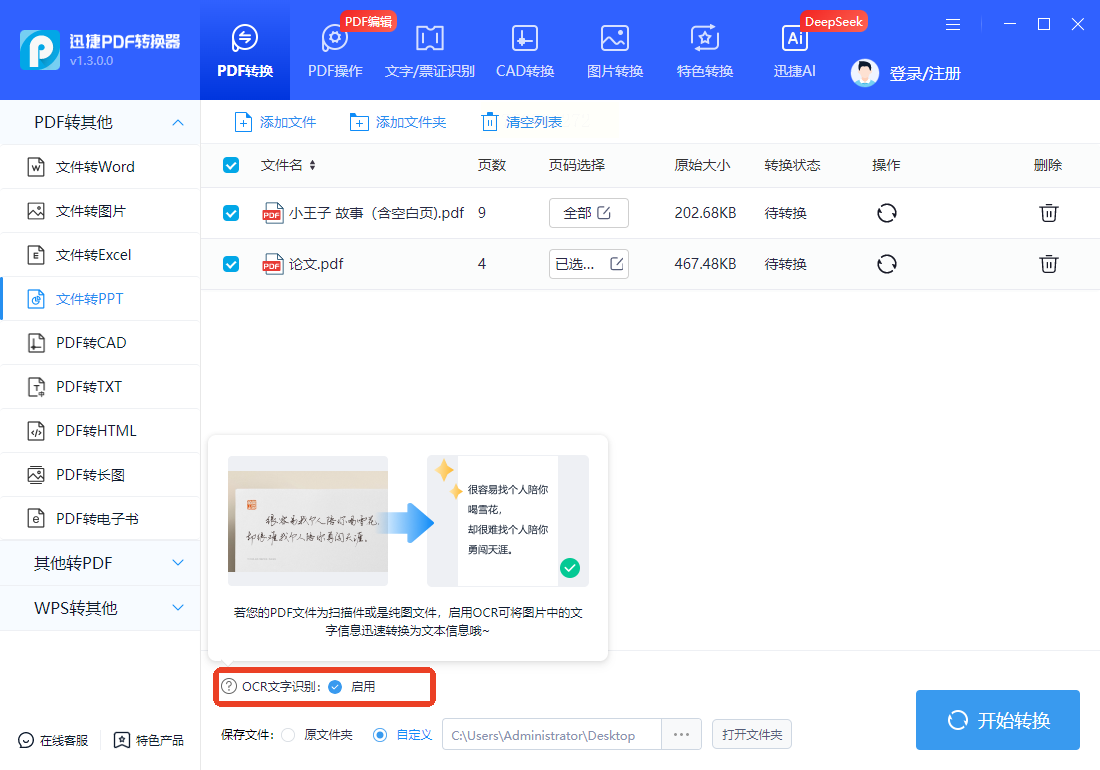The image size is (1100, 770).
Task: Click the browse ellipsis button
Action: pyautogui.click(x=681, y=735)
